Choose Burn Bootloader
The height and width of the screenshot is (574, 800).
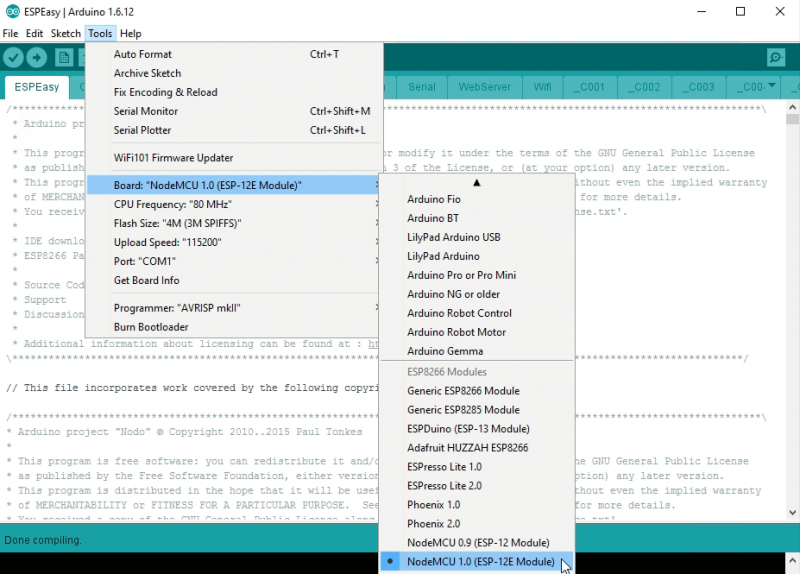click(233, 327)
